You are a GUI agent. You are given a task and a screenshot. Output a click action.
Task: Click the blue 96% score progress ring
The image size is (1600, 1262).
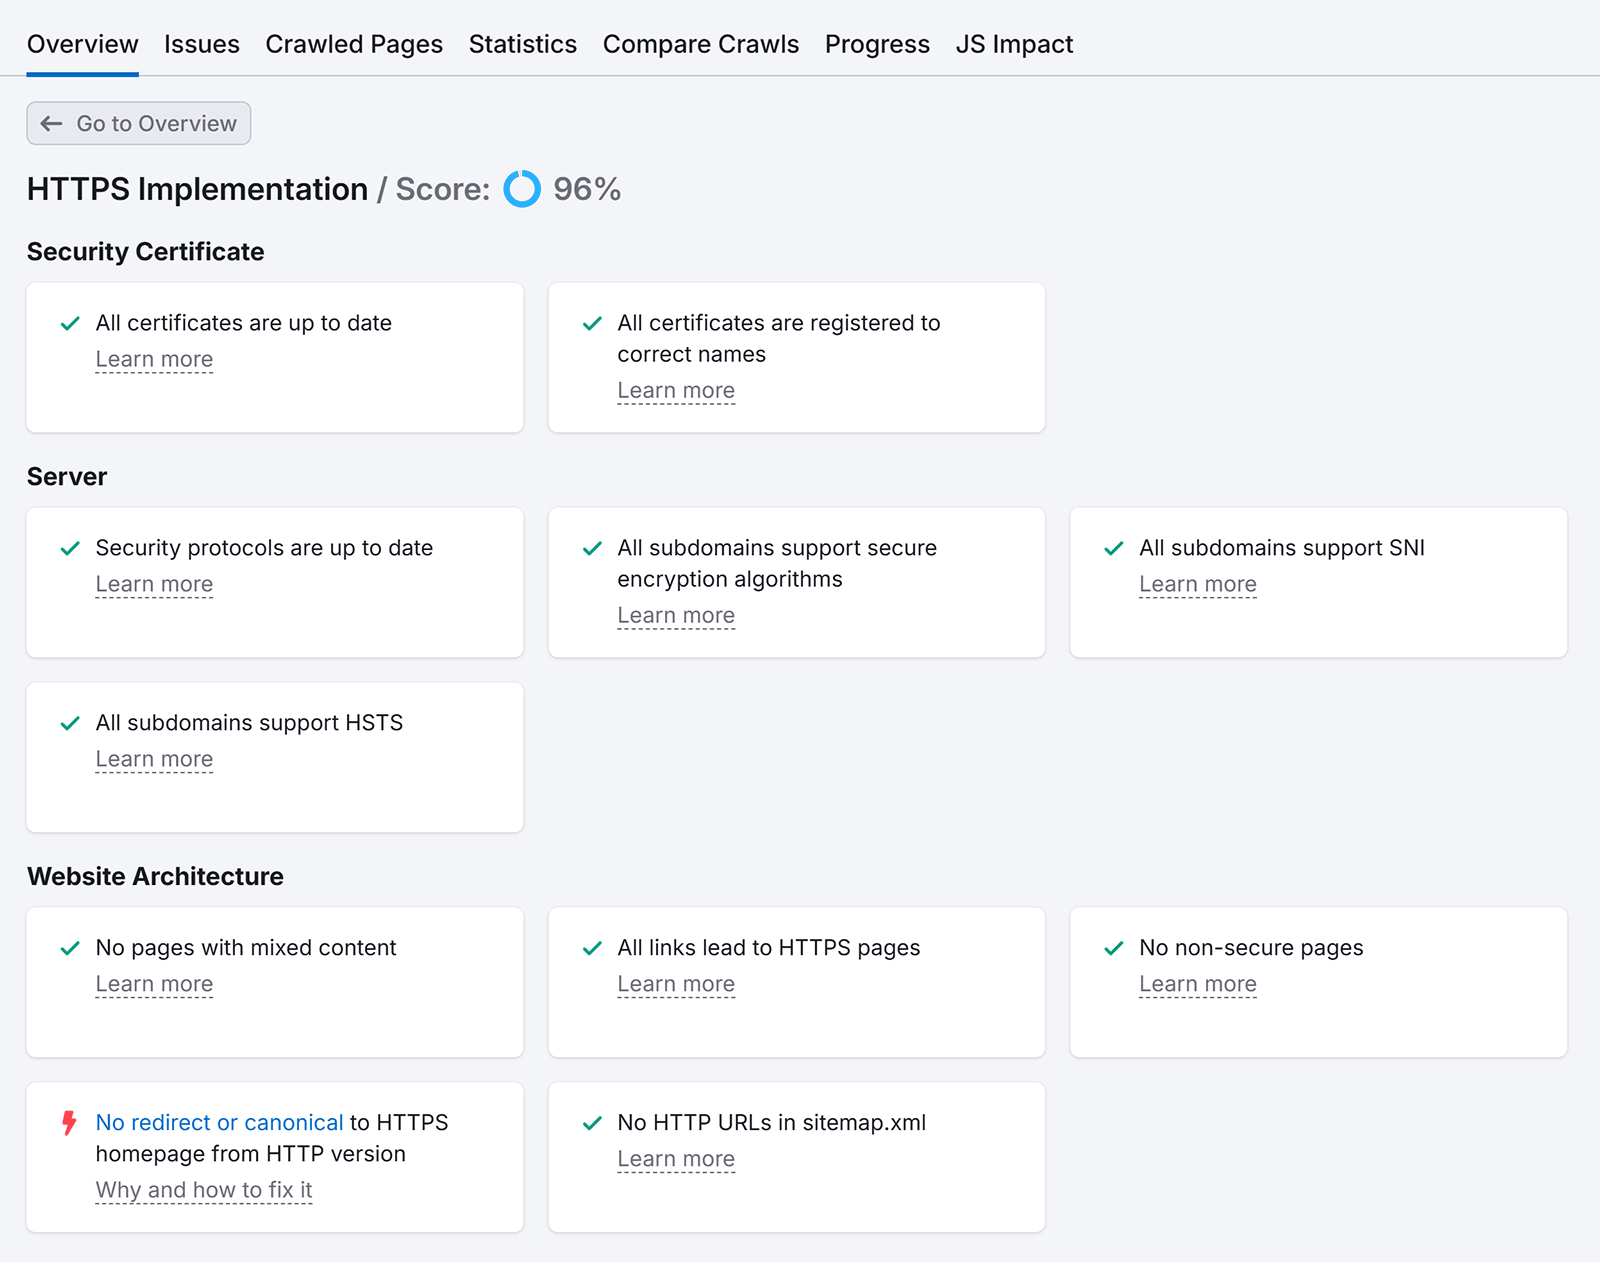point(521,188)
